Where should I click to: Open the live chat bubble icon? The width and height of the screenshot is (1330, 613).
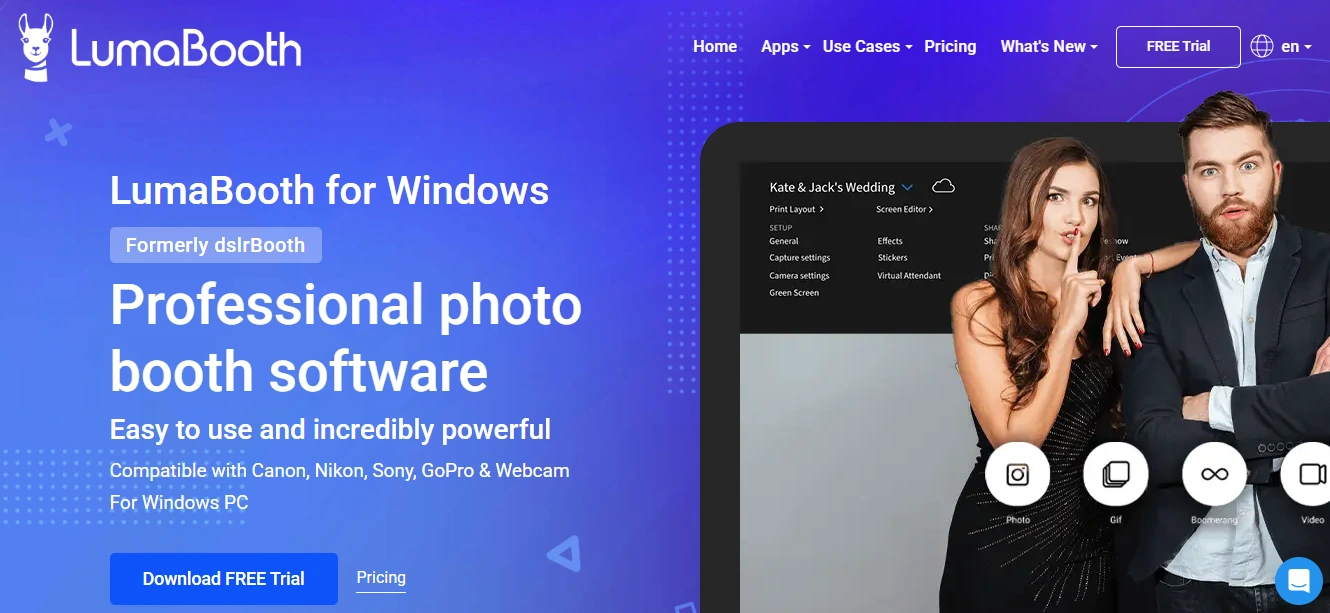coord(1299,580)
